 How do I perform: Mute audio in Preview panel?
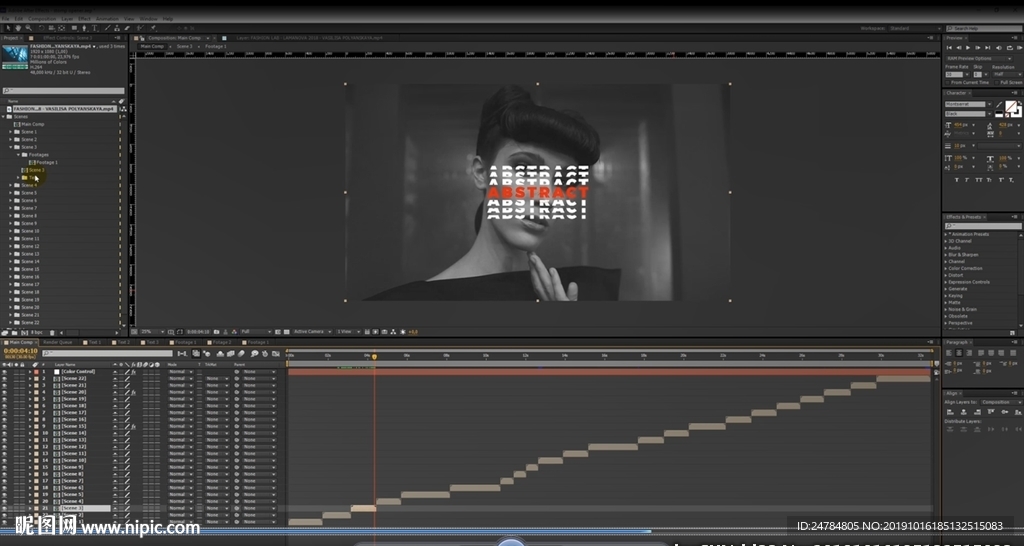[x=999, y=48]
